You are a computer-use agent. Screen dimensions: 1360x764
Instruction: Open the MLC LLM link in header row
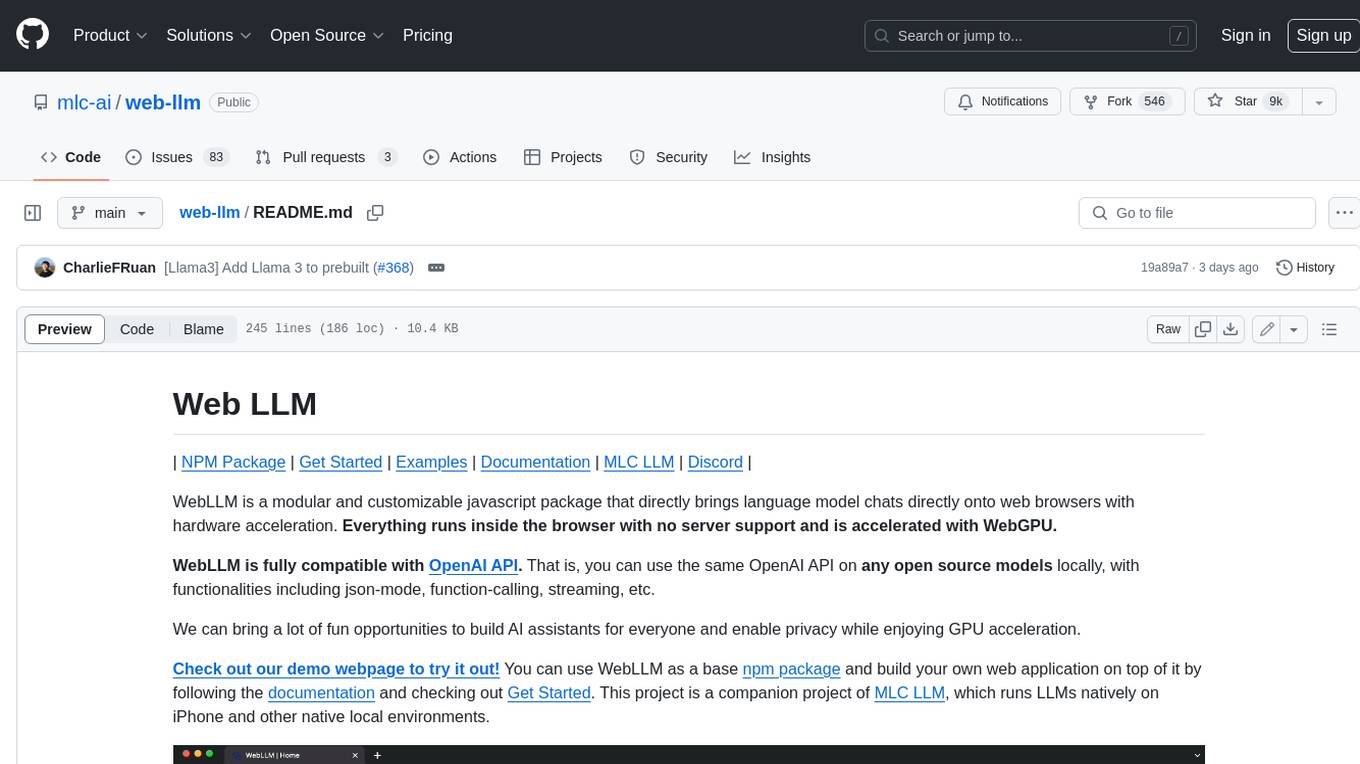[639, 462]
